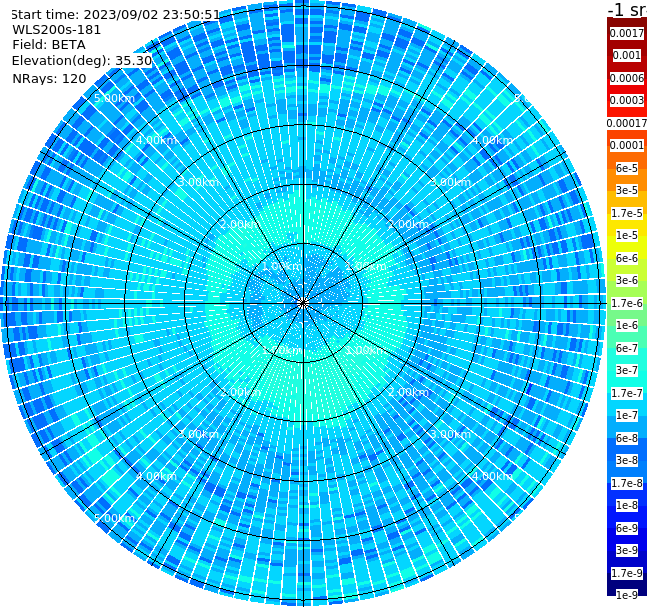647x607 pixels.
Task: Pick the colorbar value '1.7e-9'
Action: click(627, 573)
